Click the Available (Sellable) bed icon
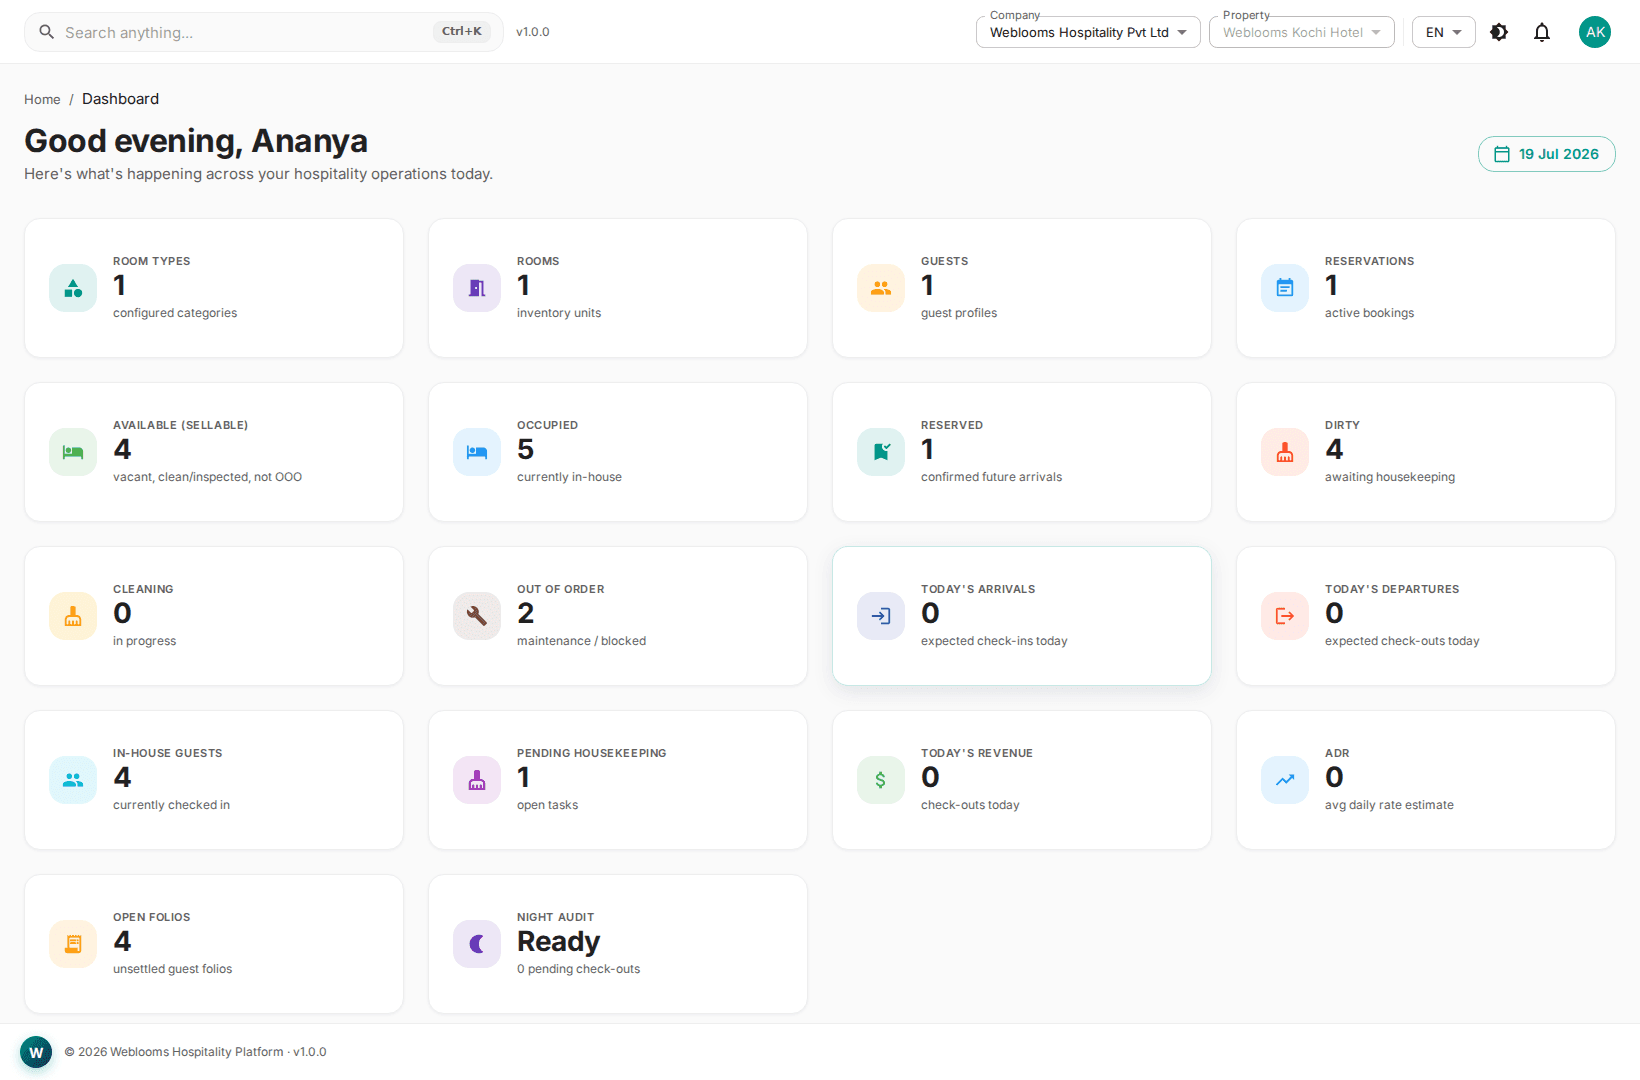Image resolution: width=1640 pixels, height=1080 pixels. point(73,452)
